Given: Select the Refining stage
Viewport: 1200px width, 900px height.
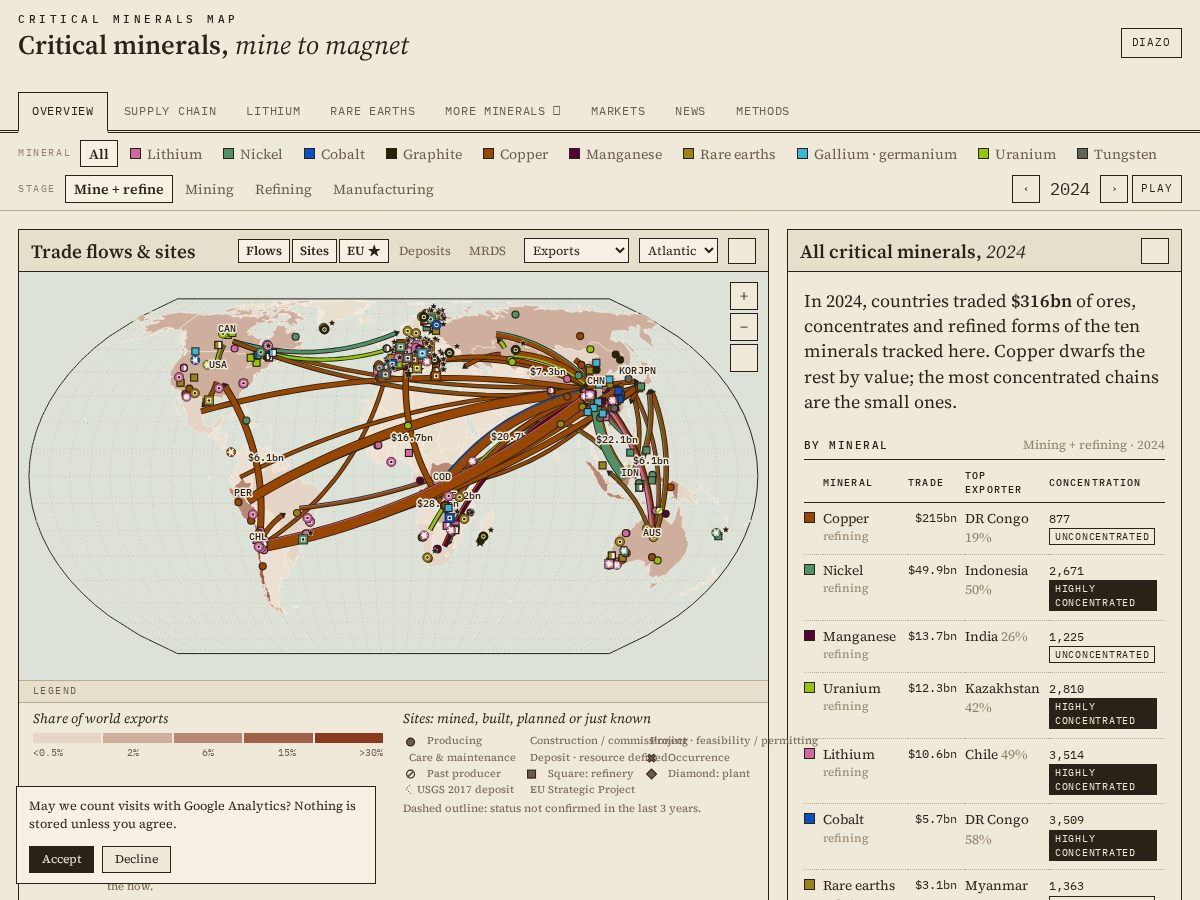Looking at the screenshot, I should pyautogui.click(x=283, y=189).
